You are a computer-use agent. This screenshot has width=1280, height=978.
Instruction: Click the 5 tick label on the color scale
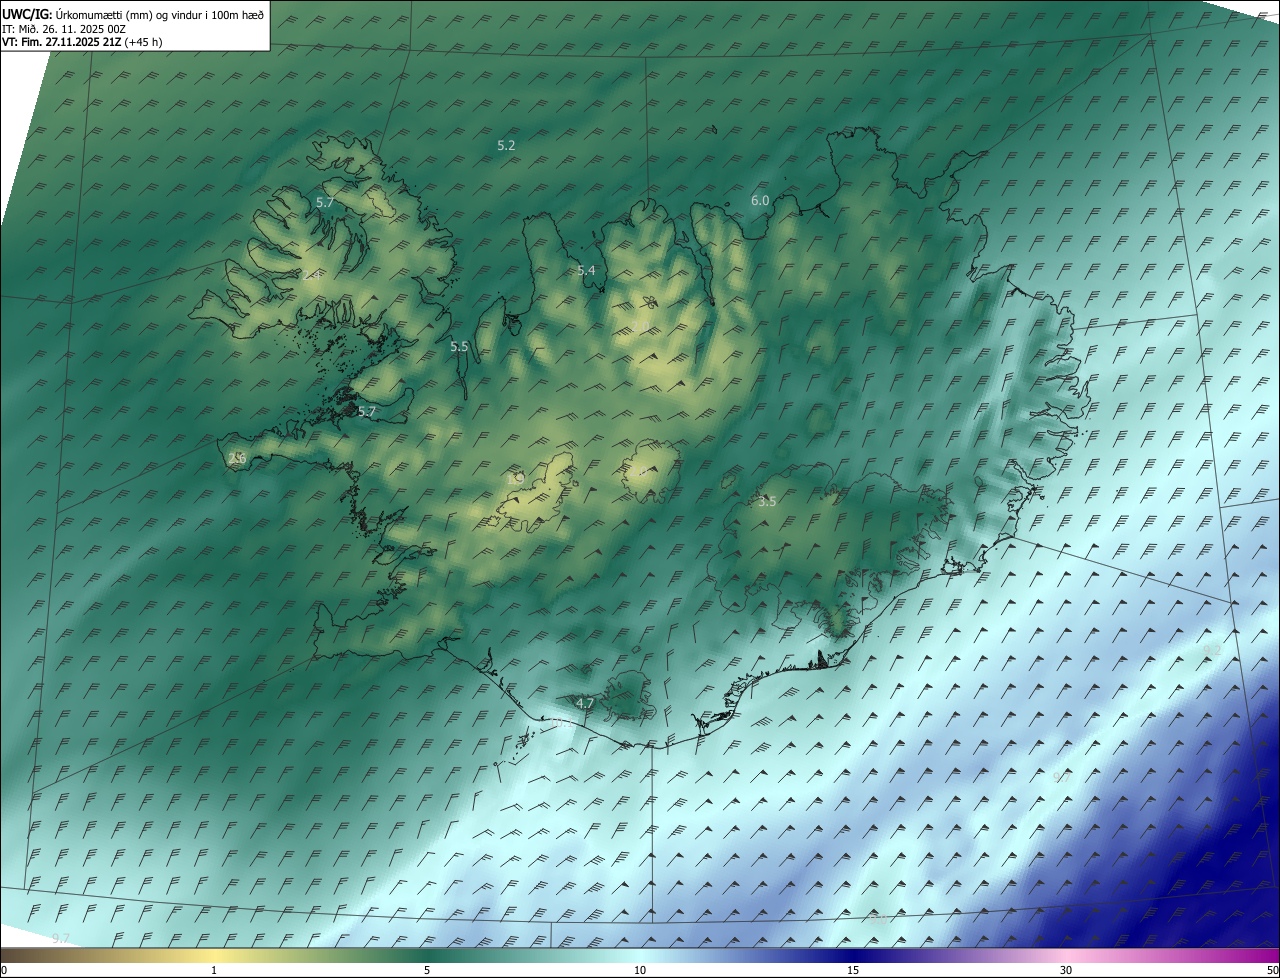coord(427,970)
